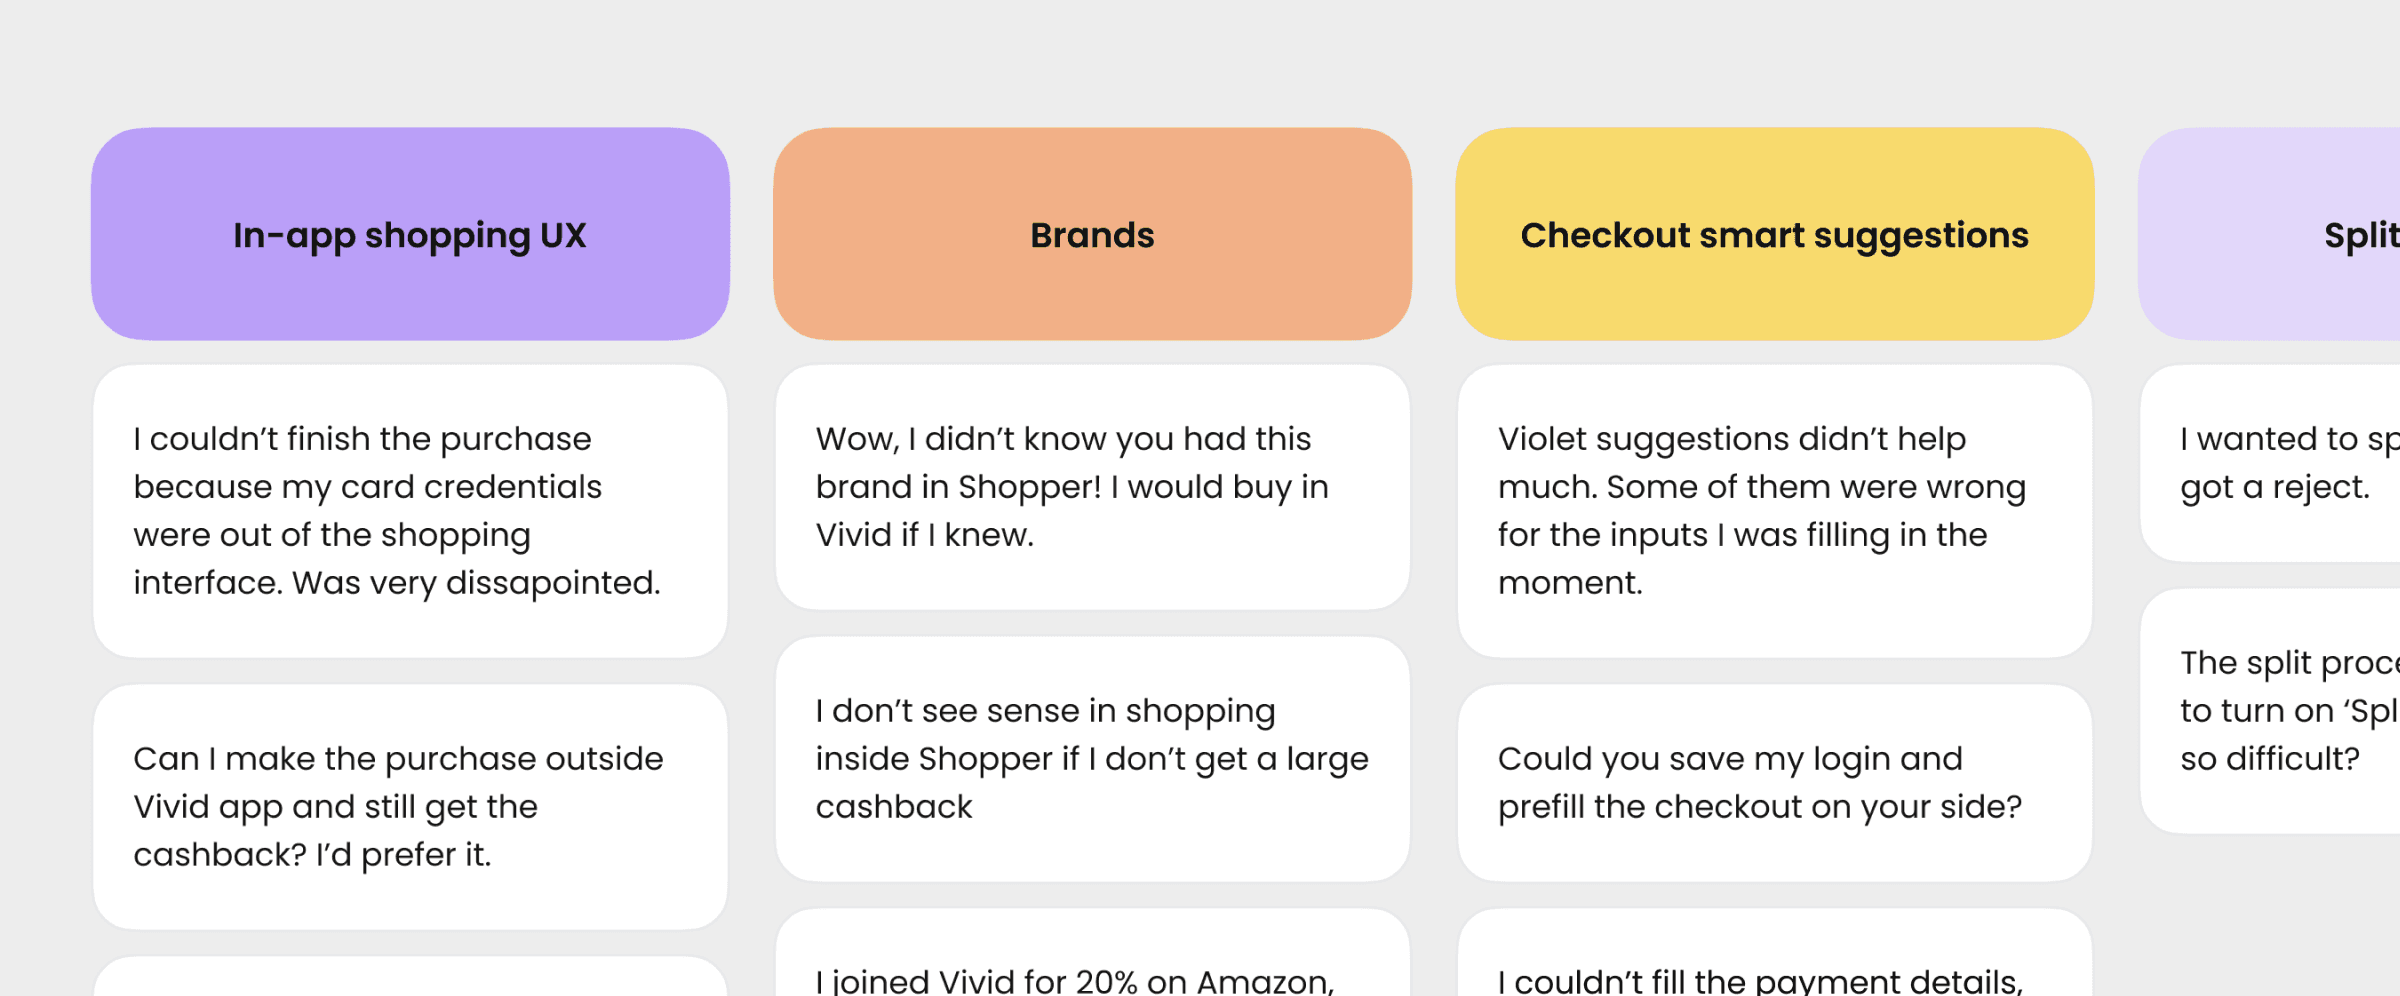Open the 'The split proce…' card
This screenshot has width=2400, height=996.
pyautogui.click(x=2270, y=711)
